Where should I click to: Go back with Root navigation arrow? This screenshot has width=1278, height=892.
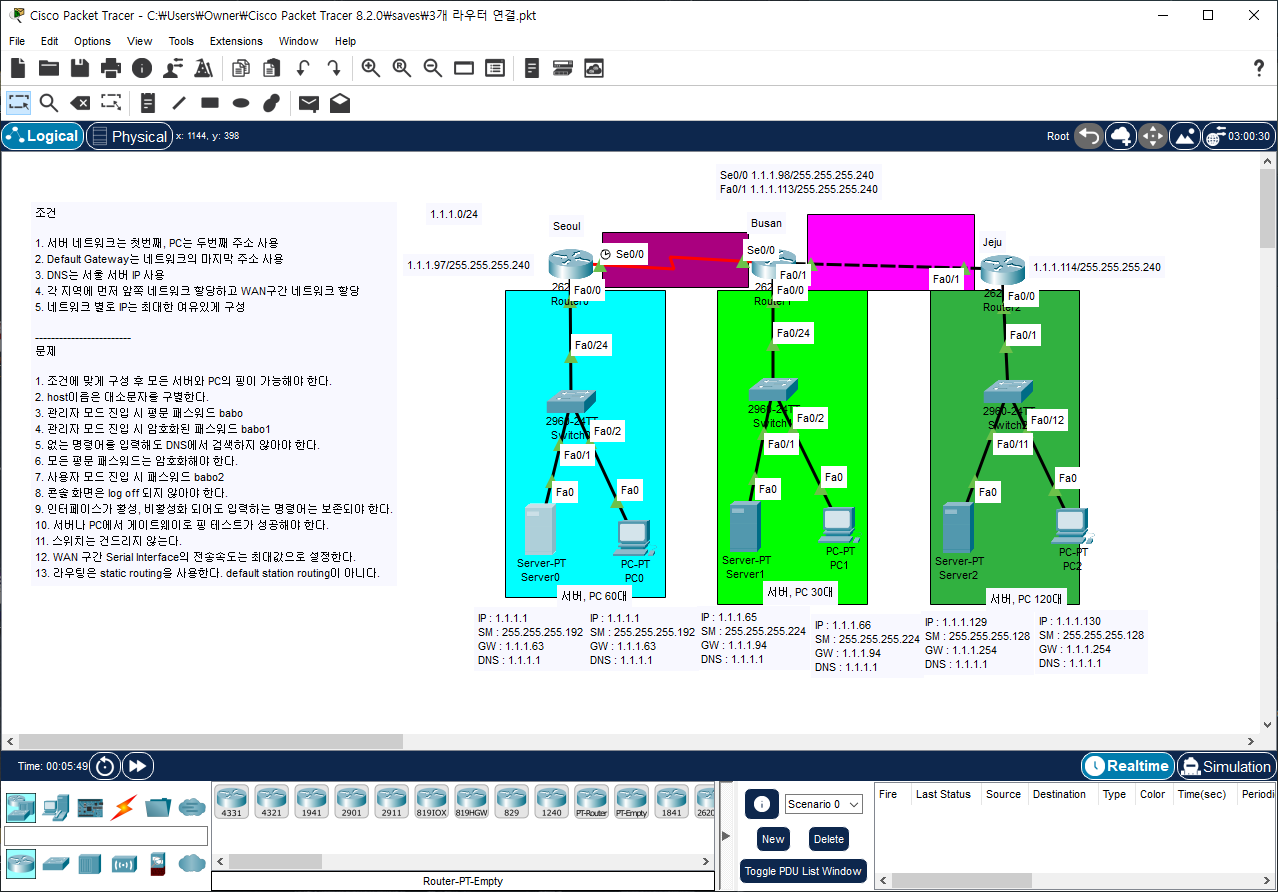pyautogui.click(x=1089, y=136)
